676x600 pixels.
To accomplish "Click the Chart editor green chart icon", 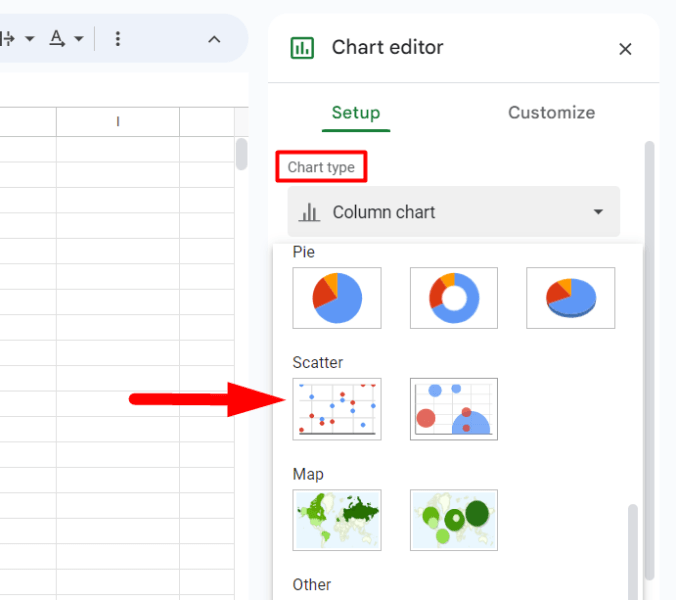I will pos(302,48).
